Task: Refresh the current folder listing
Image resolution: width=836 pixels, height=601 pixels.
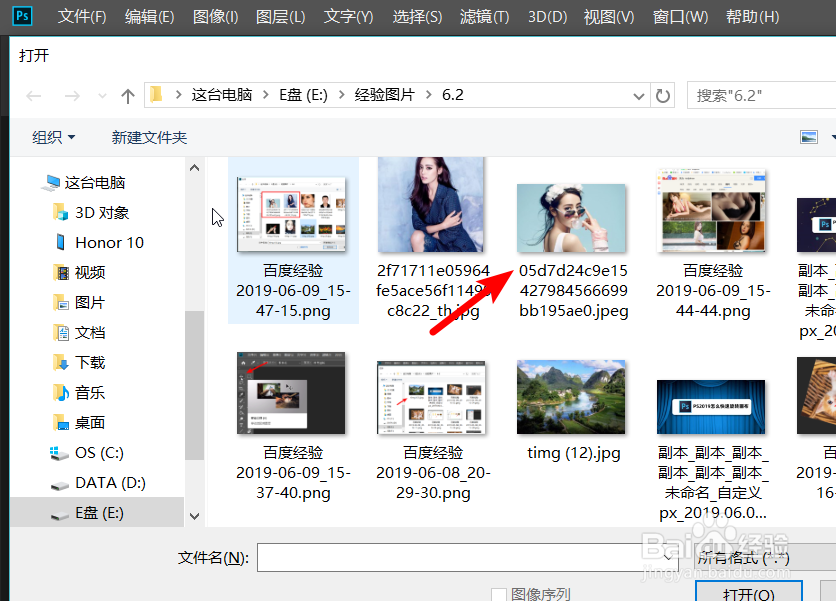Action: 662,96
